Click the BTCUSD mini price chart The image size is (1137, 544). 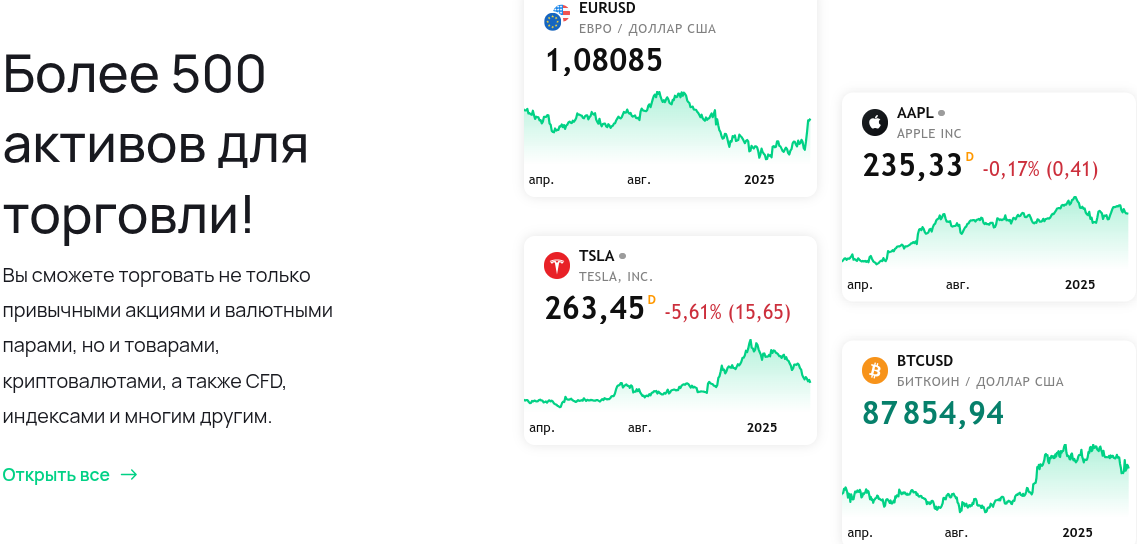point(985,480)
